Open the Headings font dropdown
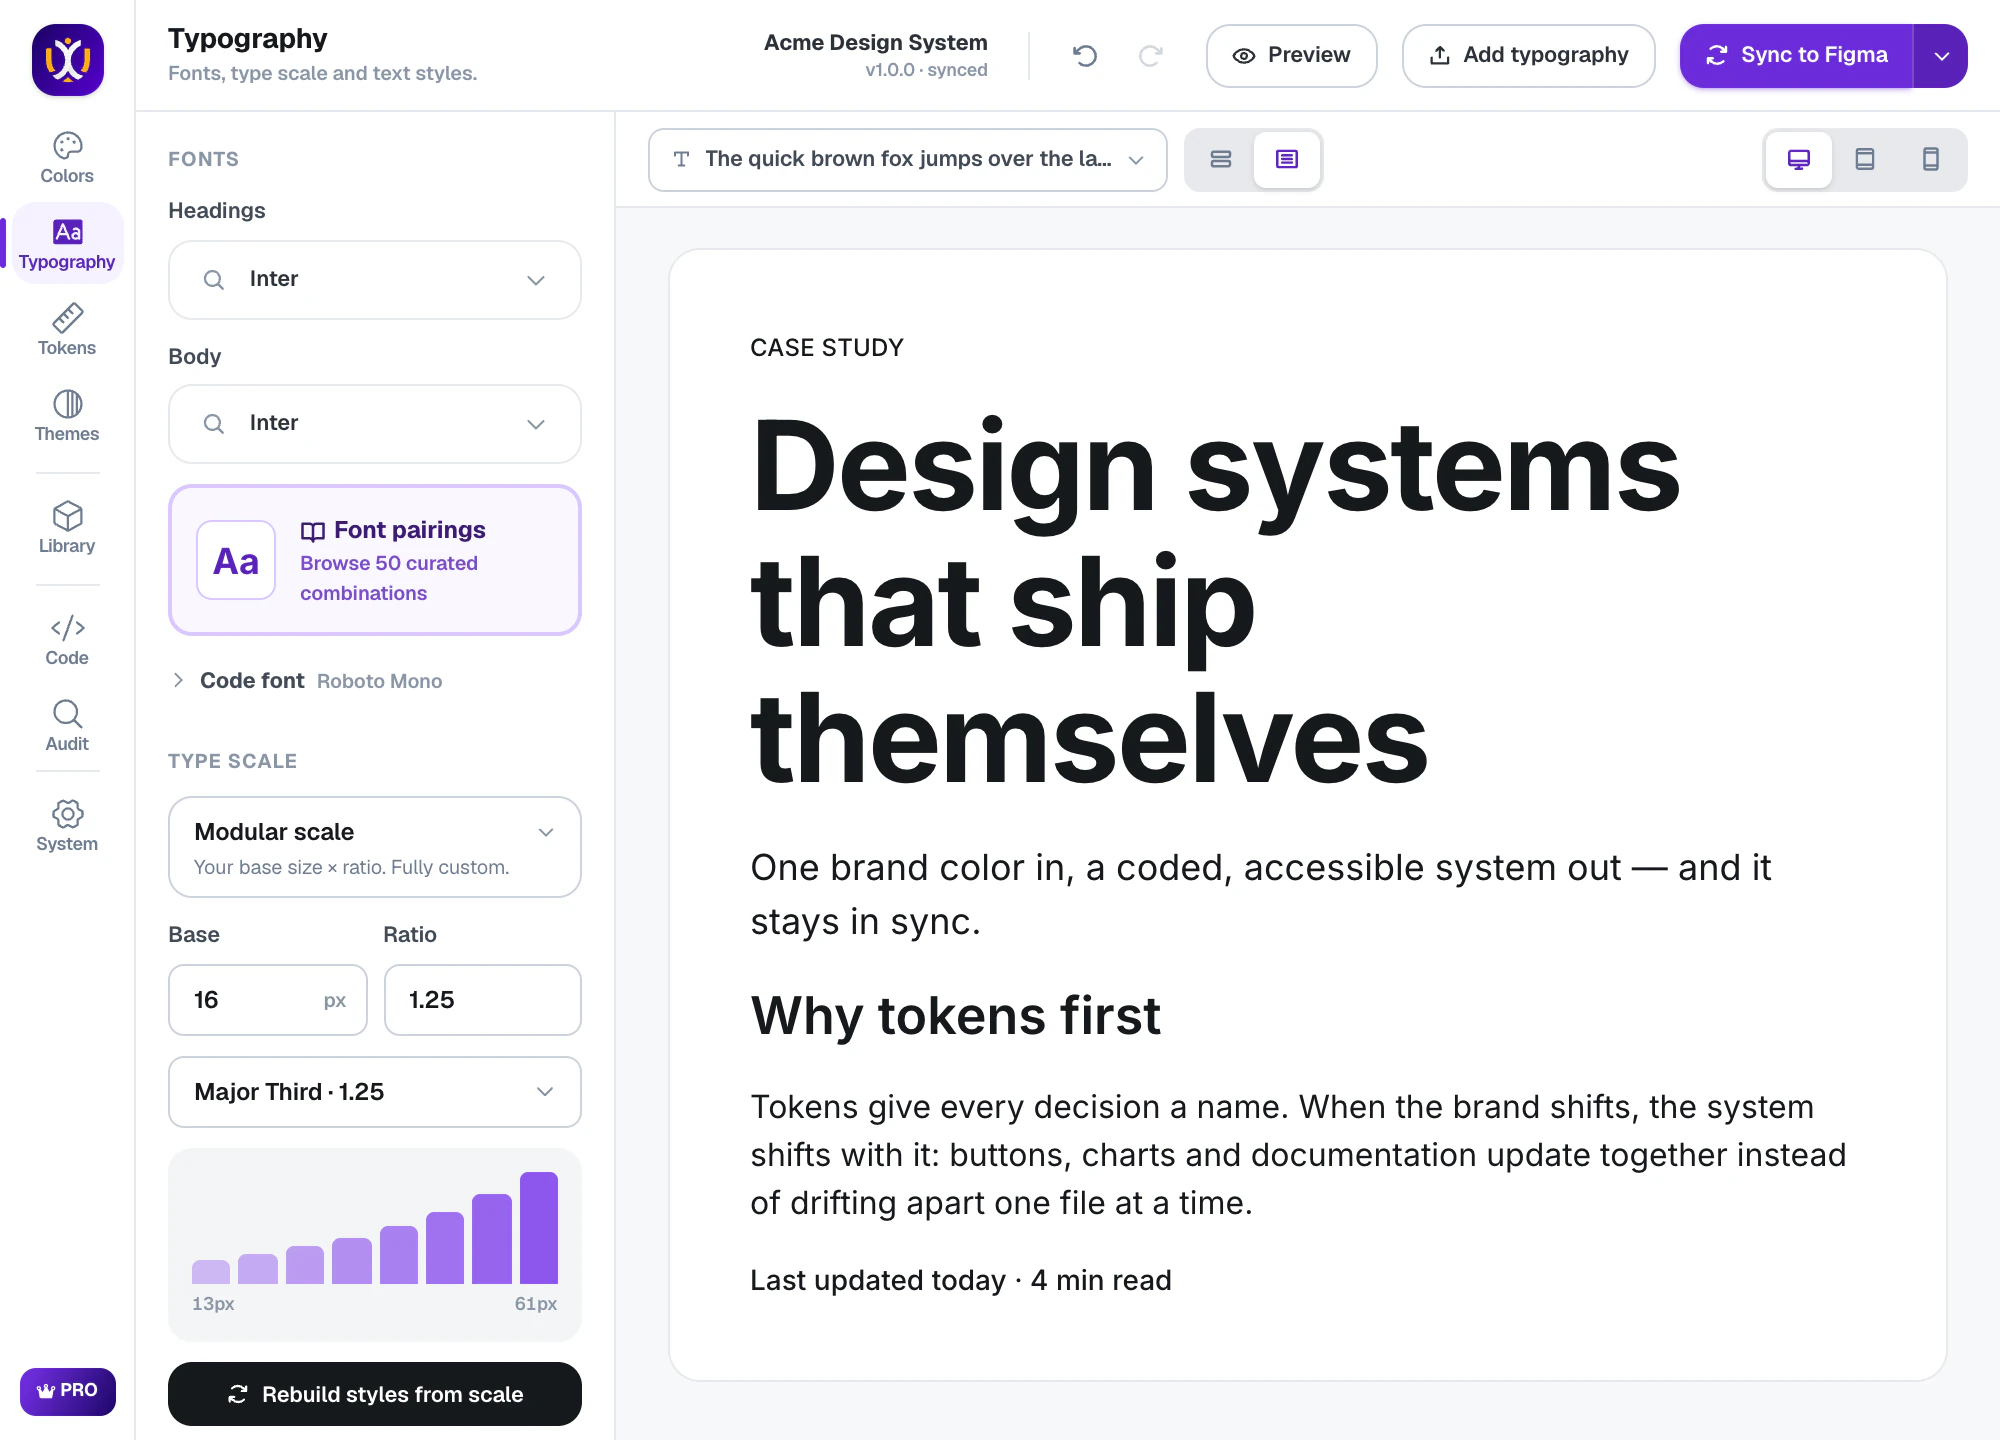The image size is (2000, 1440). click(375, 280)
